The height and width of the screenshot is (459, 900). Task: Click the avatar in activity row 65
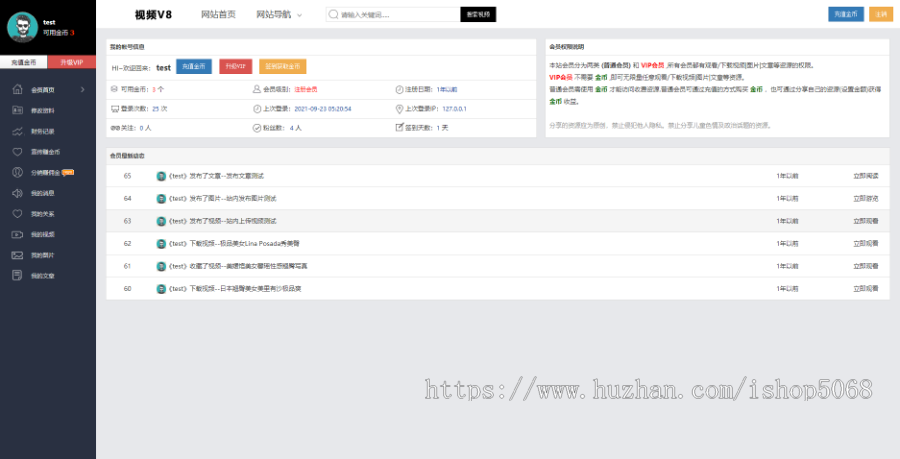pyautogui.click(x=161, y=176)
